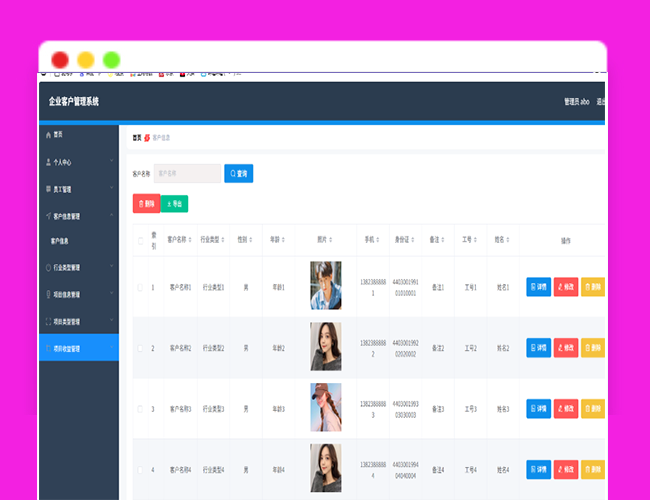Viewport: 650px width, 500px height.
Task: Click yellow 删除 for customer row 4
Action: (x=593, y=469)
